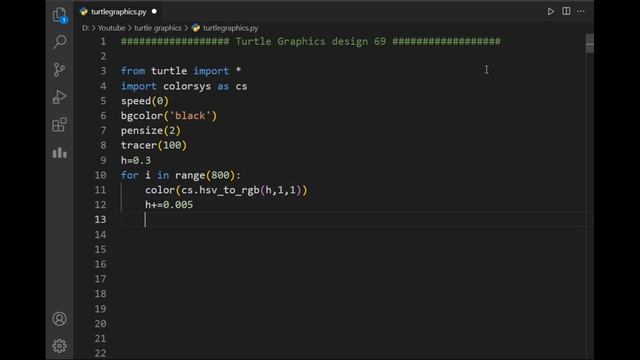Click on "bgcolor('black')" code line
Viewport: 640px width, 360px height.
pos(169,116)
